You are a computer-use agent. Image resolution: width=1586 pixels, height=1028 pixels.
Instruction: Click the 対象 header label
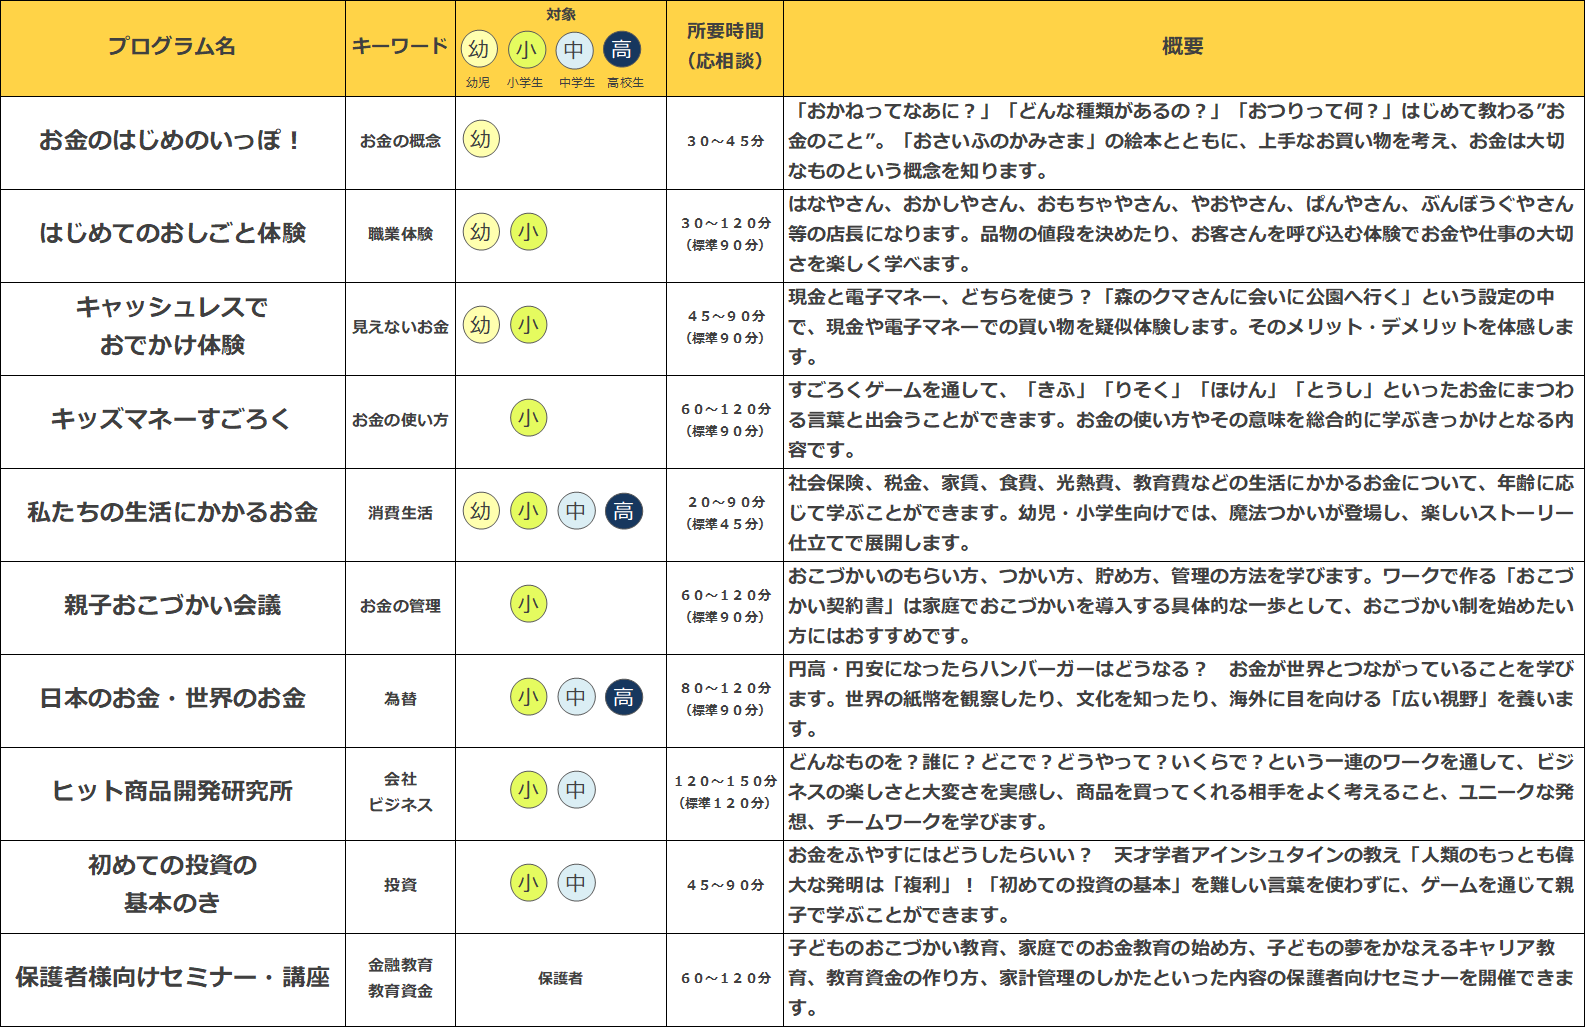[561, 15]
